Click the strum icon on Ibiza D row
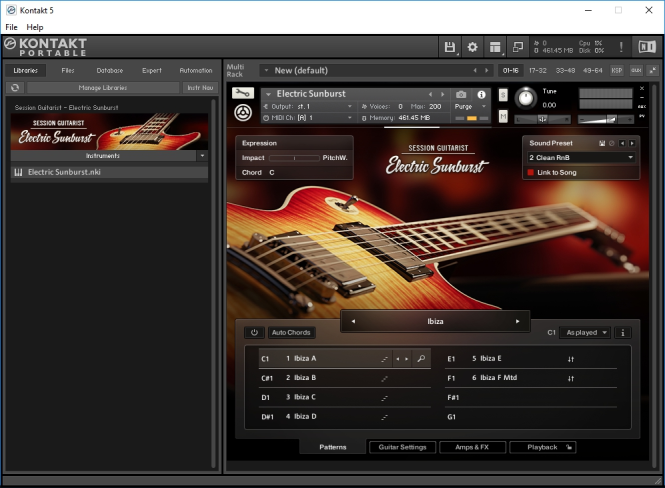 (x=384, y=417)
